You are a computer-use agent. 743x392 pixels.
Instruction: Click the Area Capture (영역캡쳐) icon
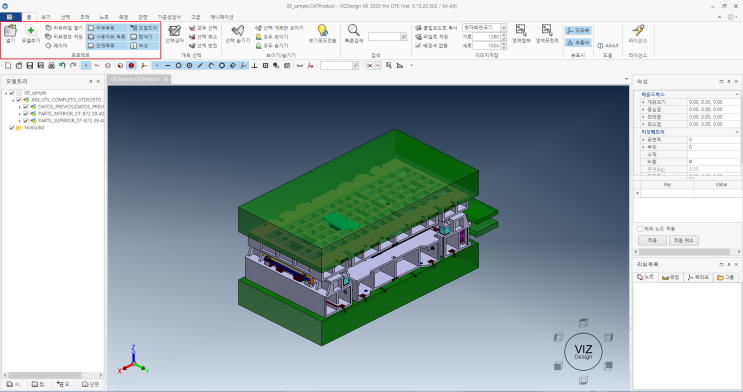521,30
